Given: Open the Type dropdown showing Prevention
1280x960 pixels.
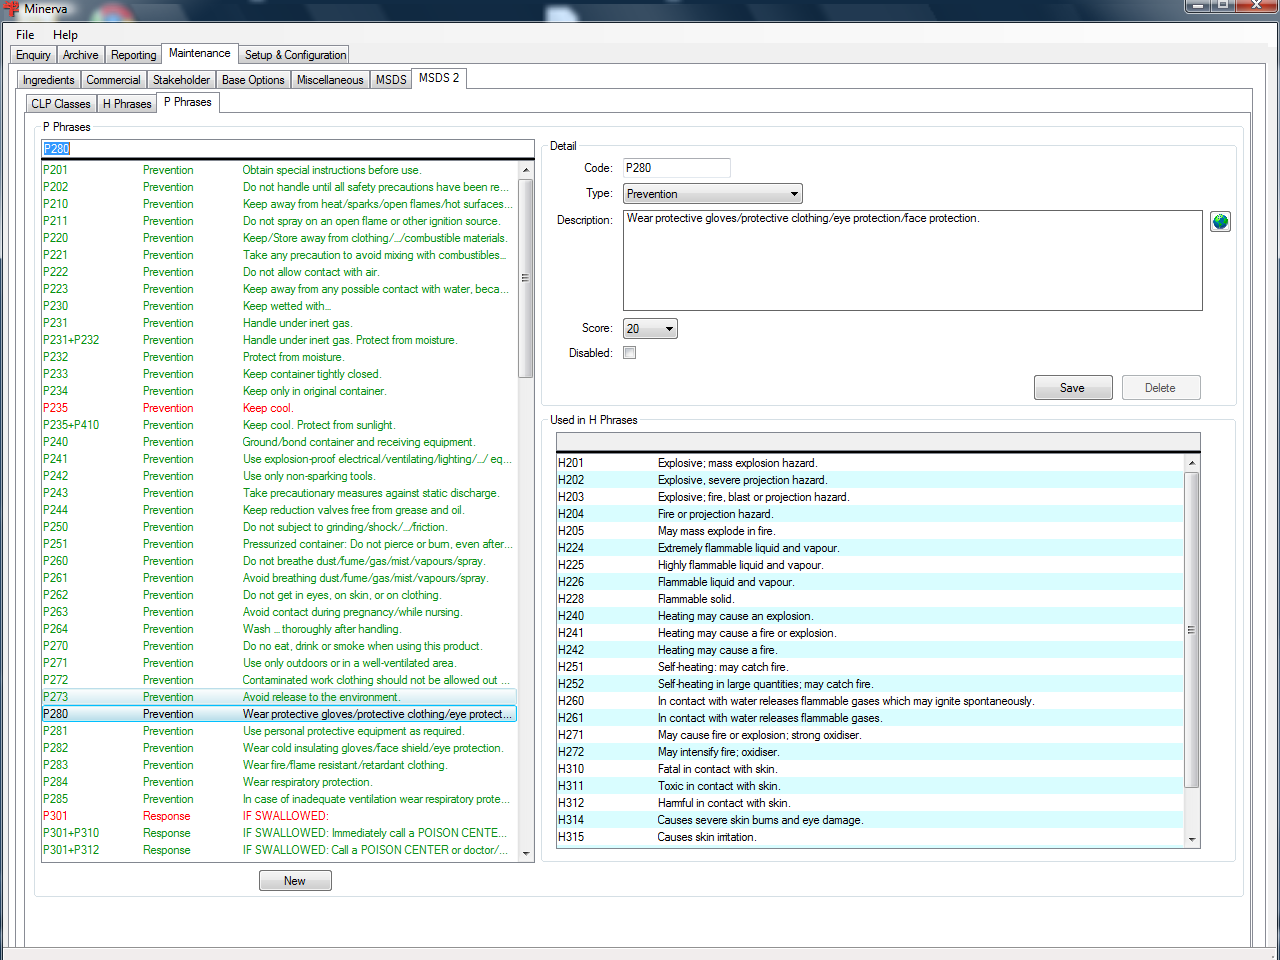Looking at the screenshot, I should (x=712, y=194).
